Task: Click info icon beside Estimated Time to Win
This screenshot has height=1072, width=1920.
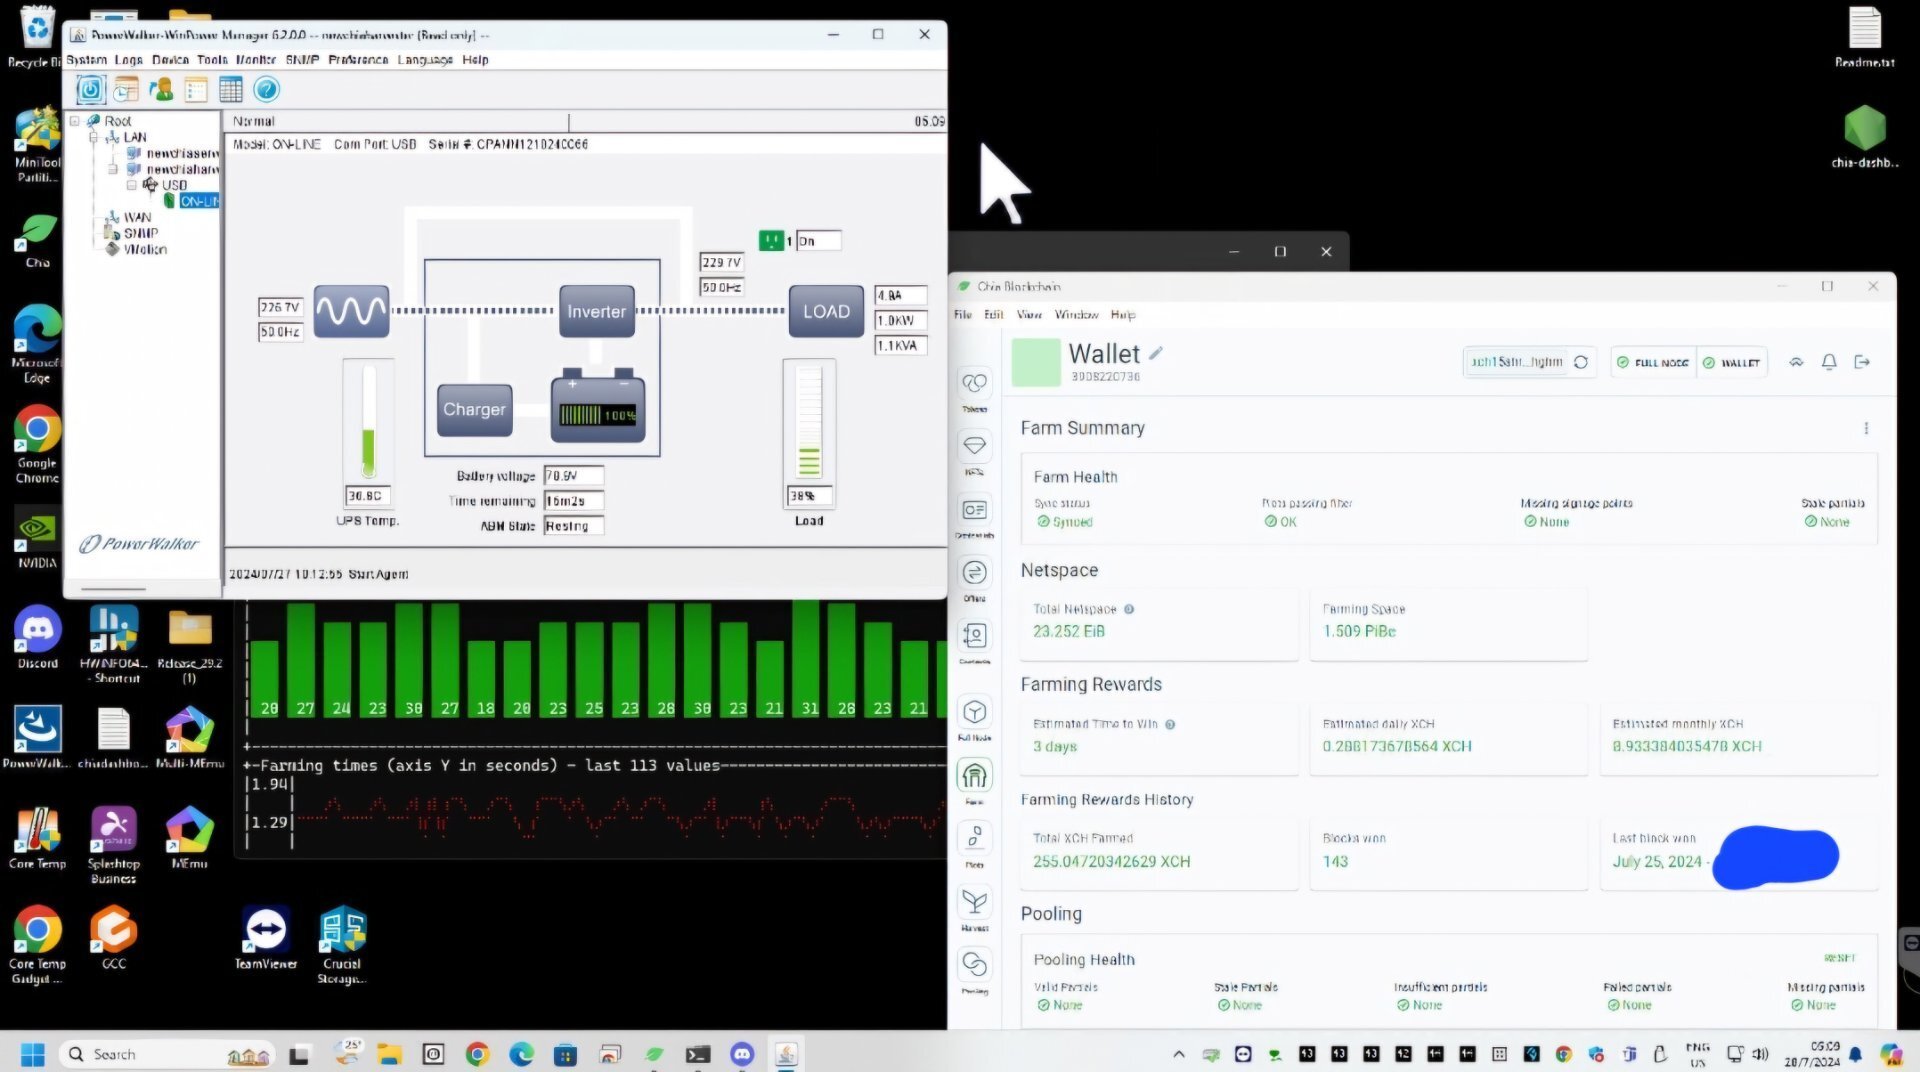Action: coord(1170,724)
